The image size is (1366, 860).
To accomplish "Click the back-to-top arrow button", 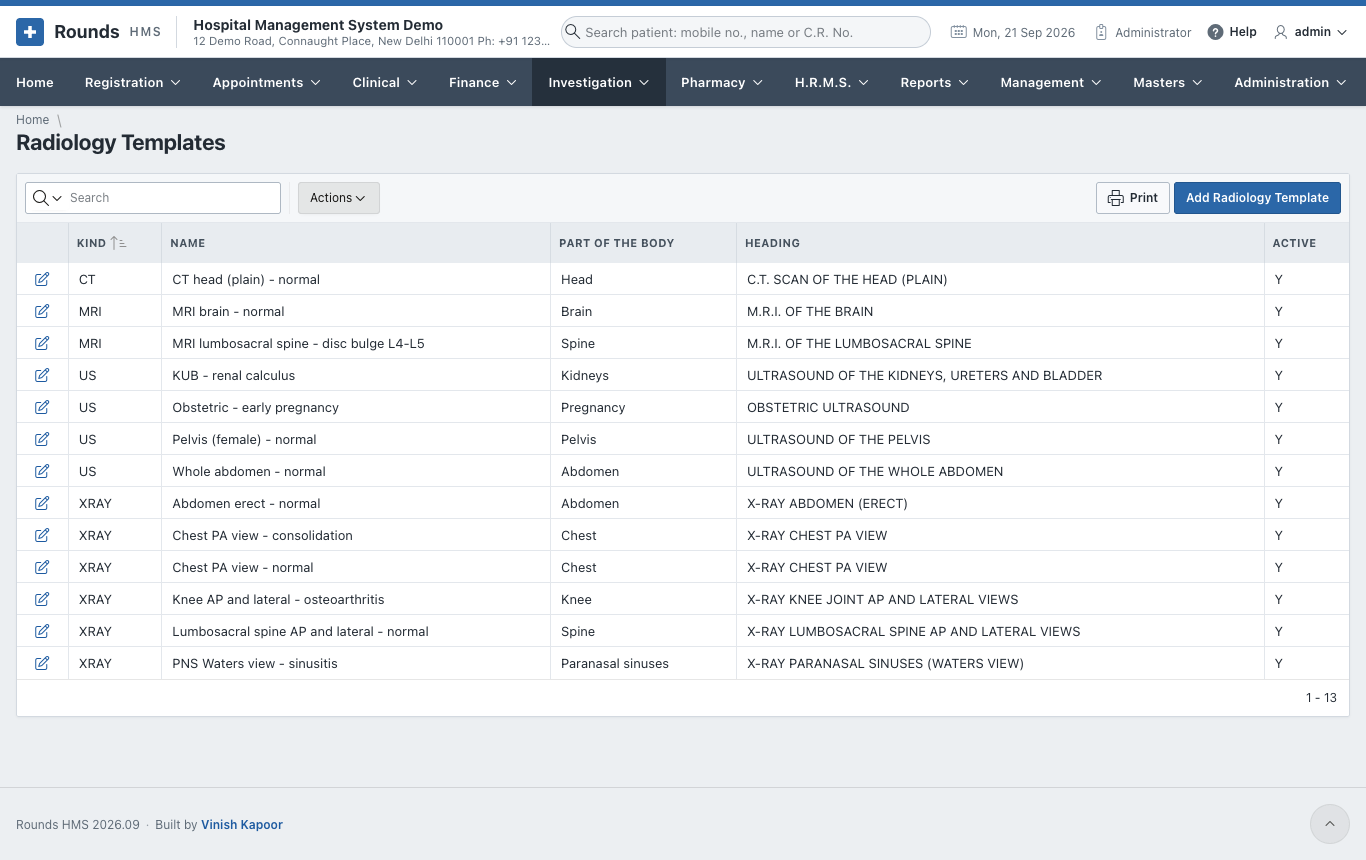I will (x=1330, y=824).
